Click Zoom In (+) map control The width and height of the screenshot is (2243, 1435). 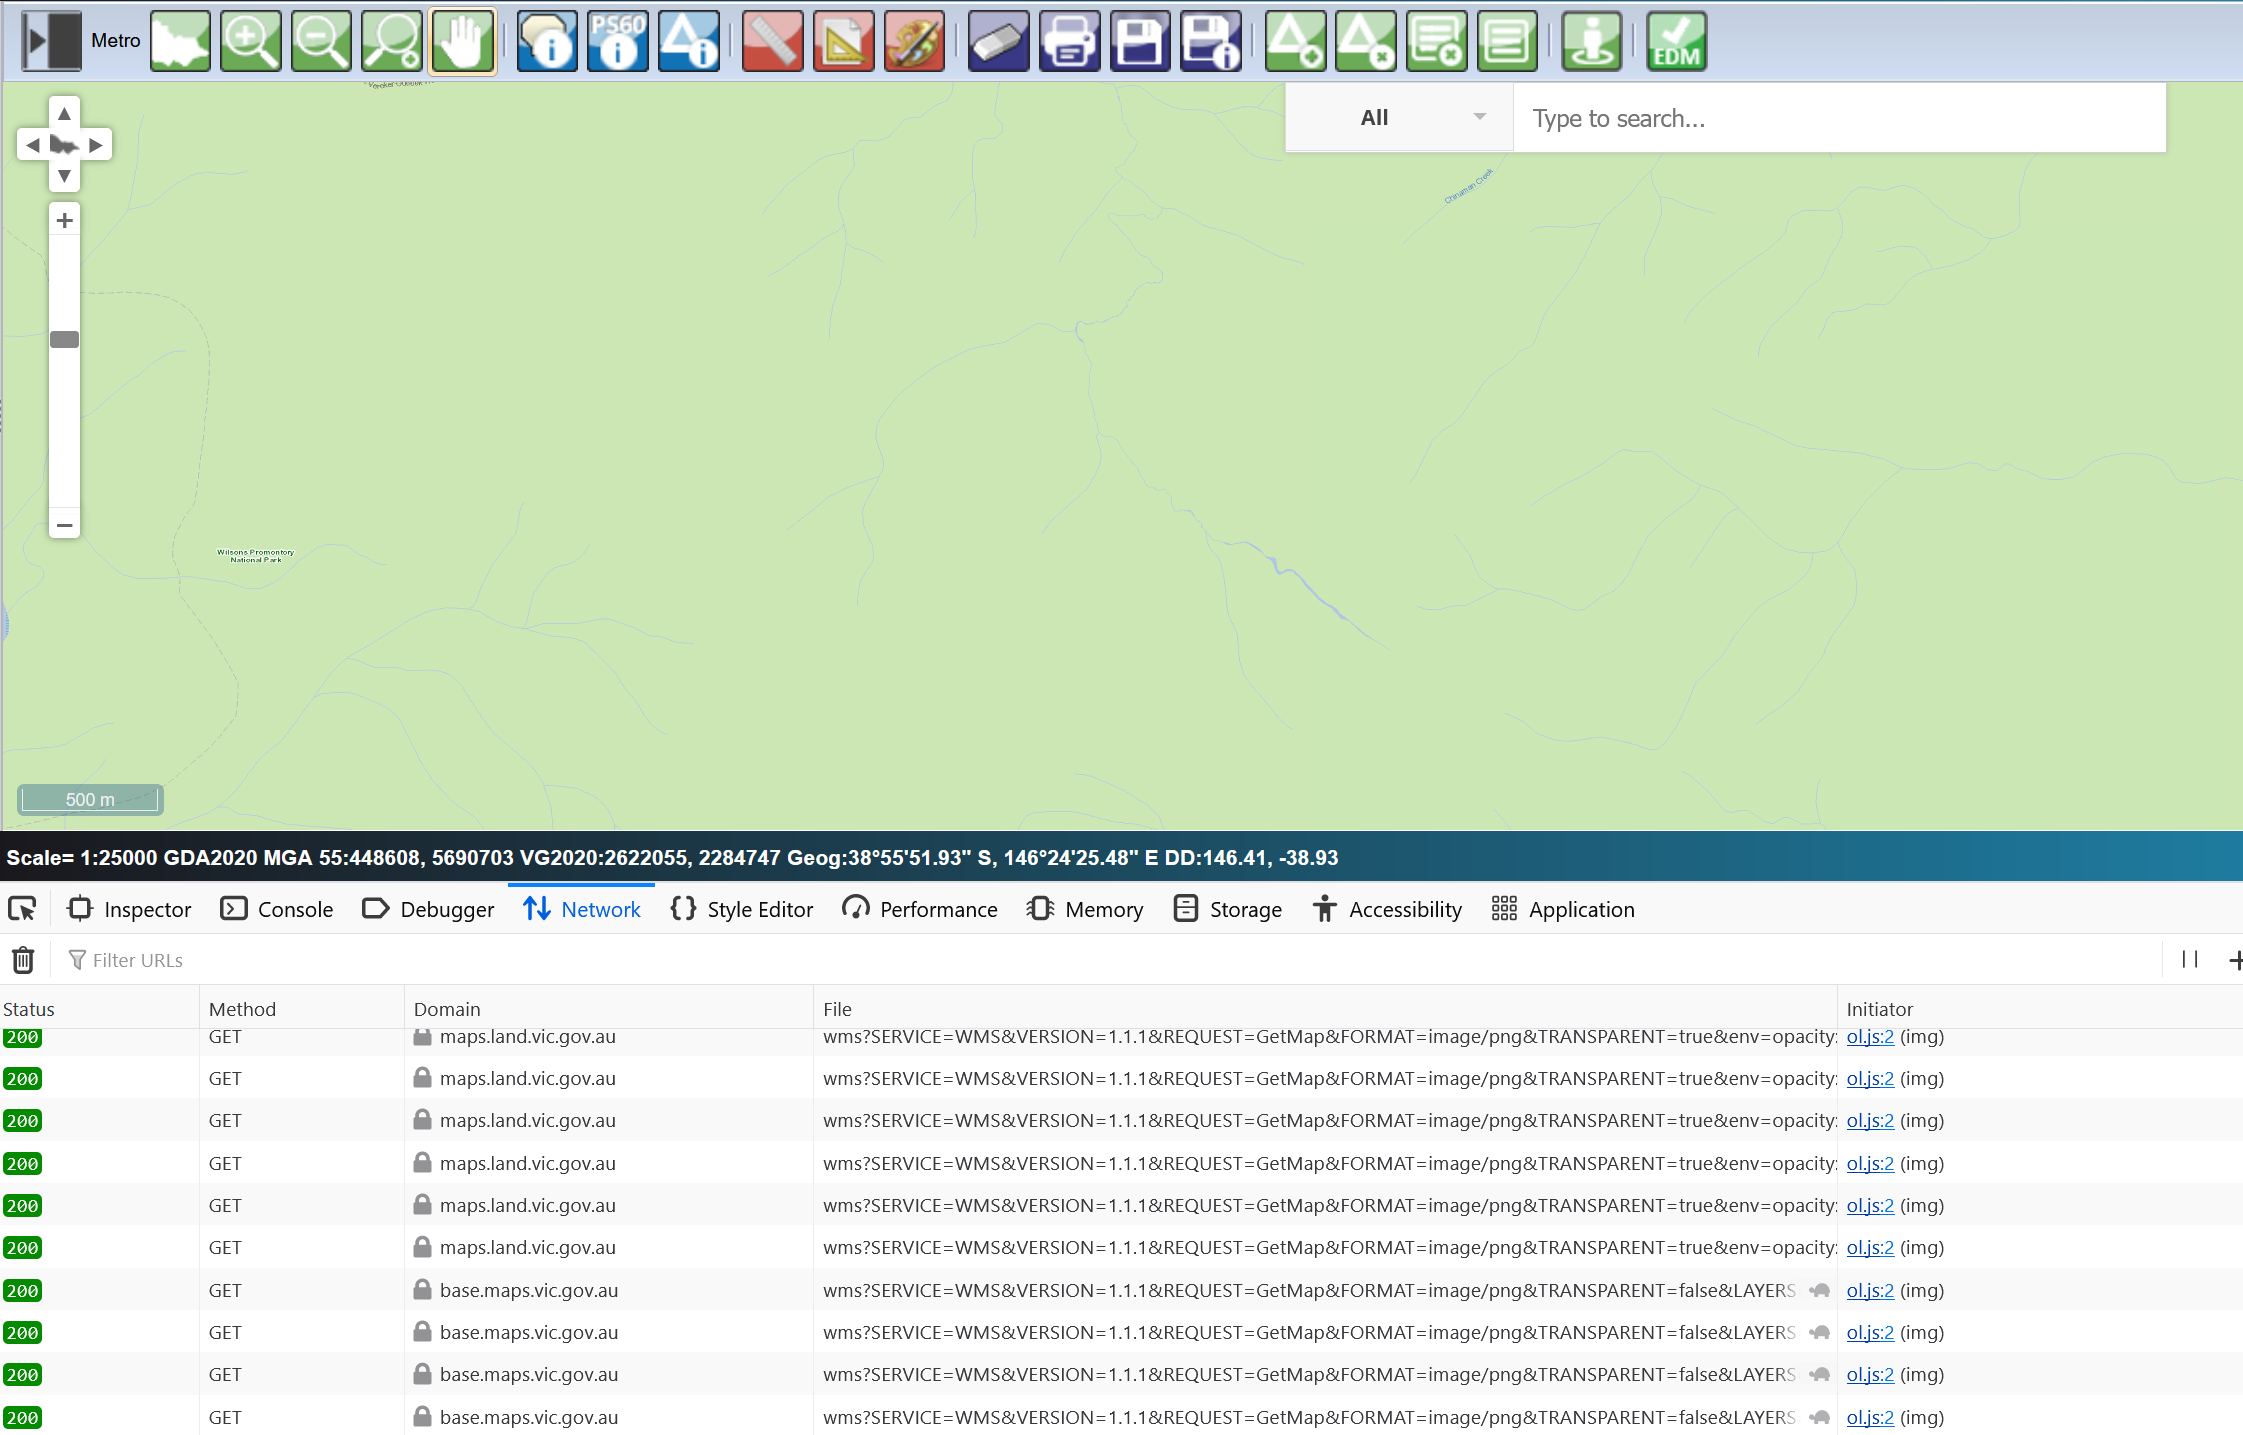[x=64, y=221]
